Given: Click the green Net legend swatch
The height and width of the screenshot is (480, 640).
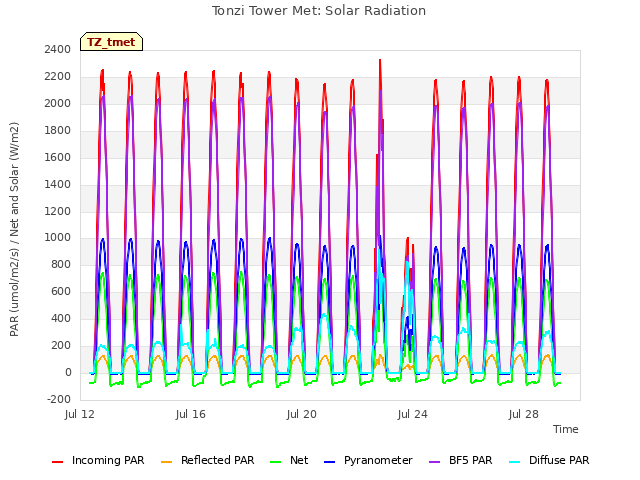Looking at the screenshot, I should point(276,462).
